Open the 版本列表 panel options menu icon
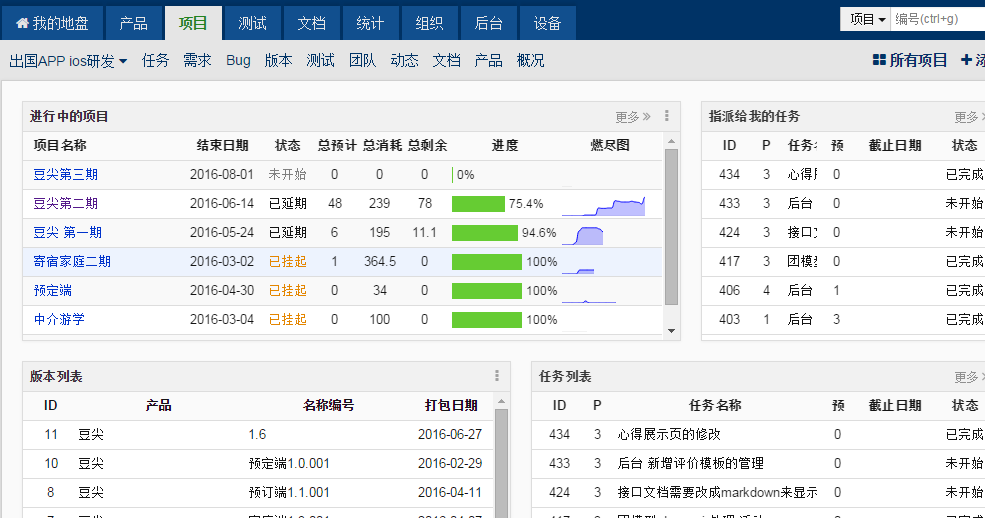The width and height of the screenshot is (985, 518). (x=497, y=376)
